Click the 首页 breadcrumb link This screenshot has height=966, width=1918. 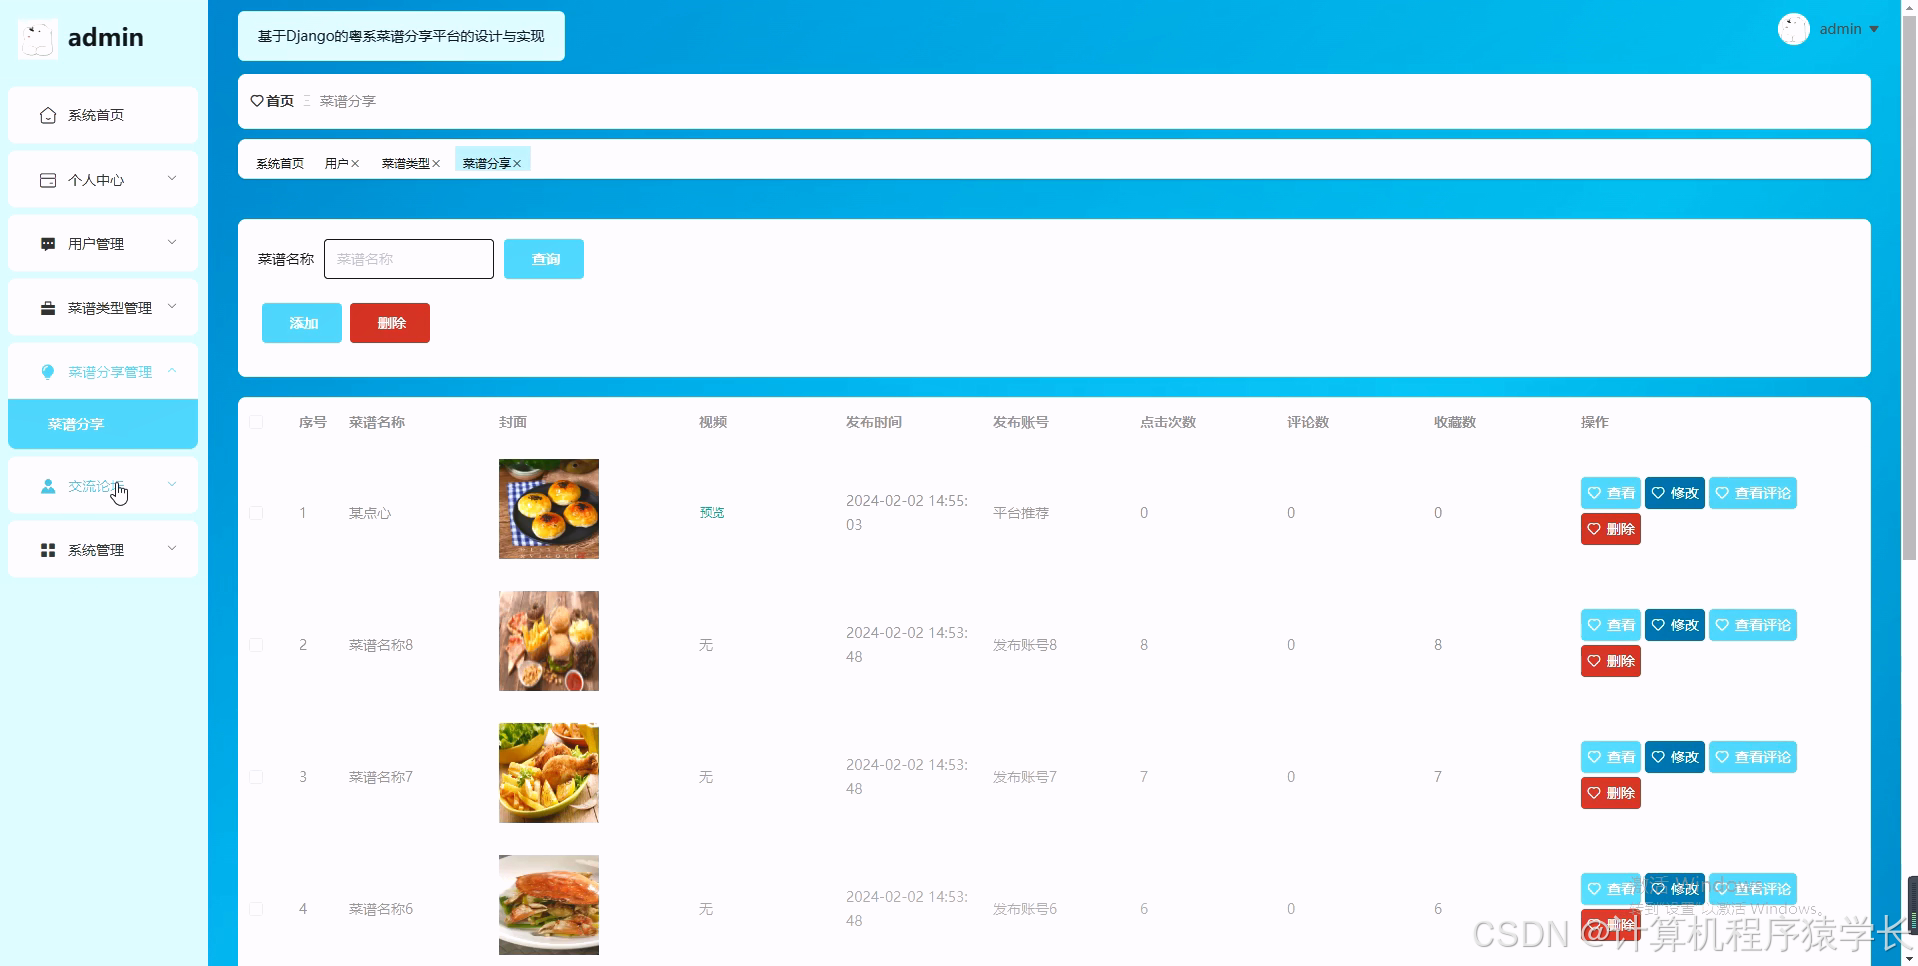point(280,101)
